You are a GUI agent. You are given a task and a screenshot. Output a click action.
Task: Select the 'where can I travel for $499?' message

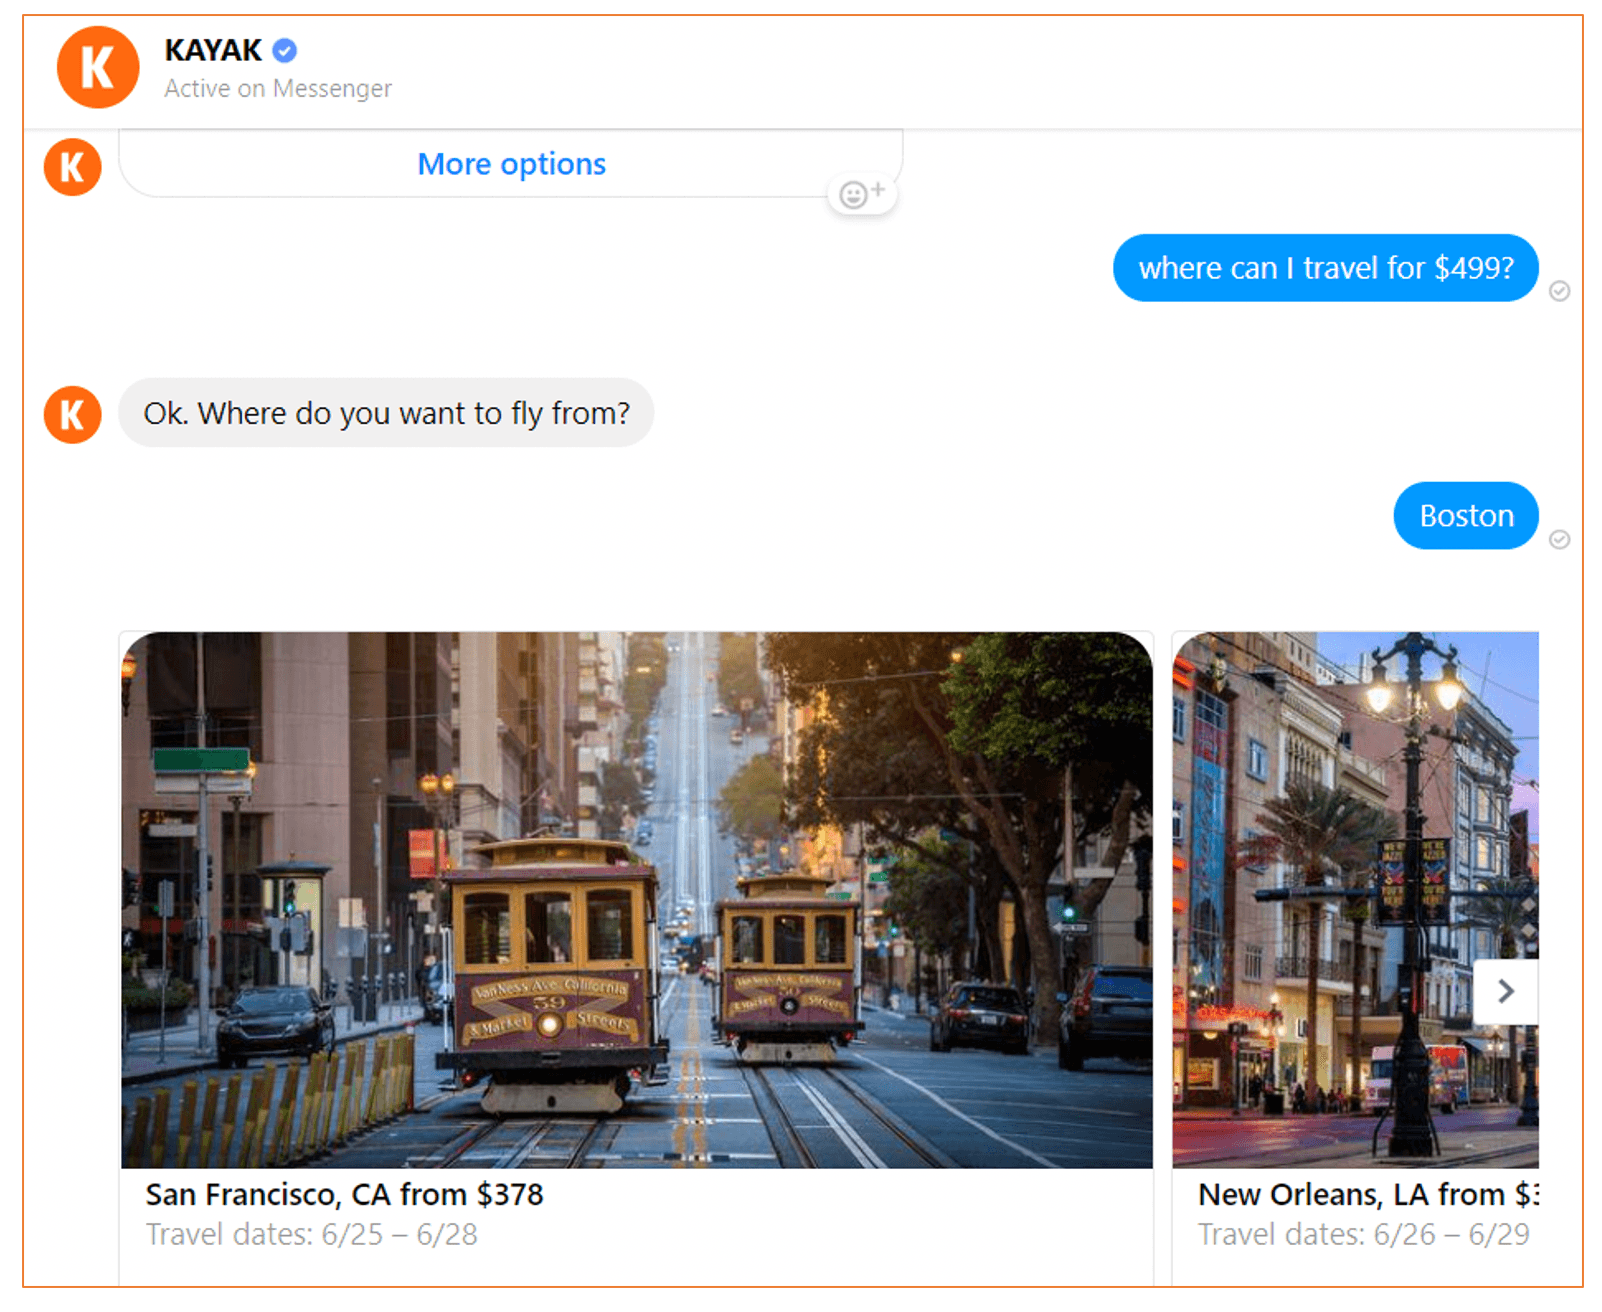pyautogui.click(x=1324, y=268)
